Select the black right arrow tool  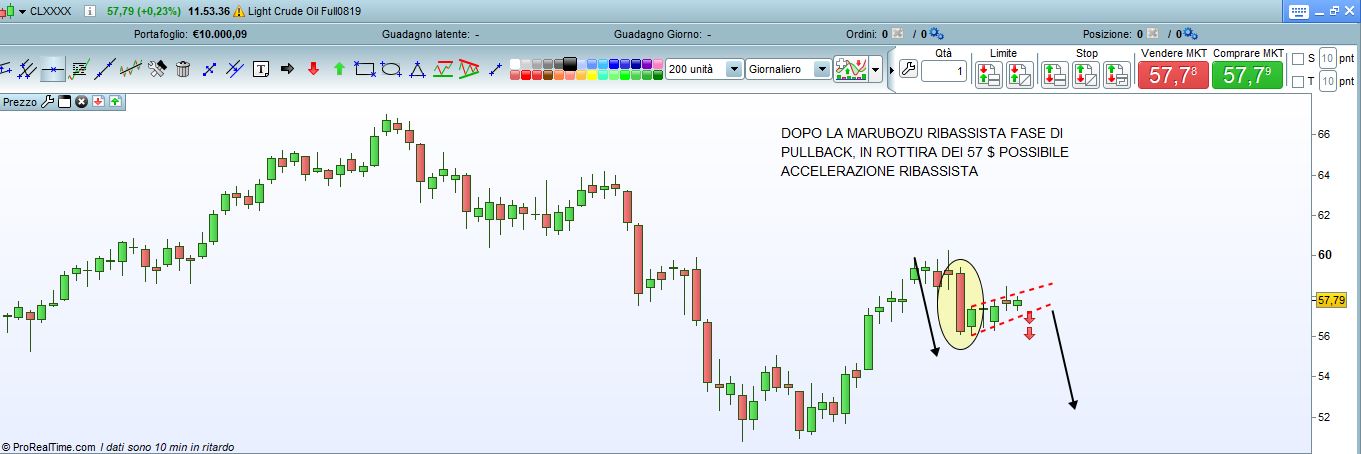(287, 69)
